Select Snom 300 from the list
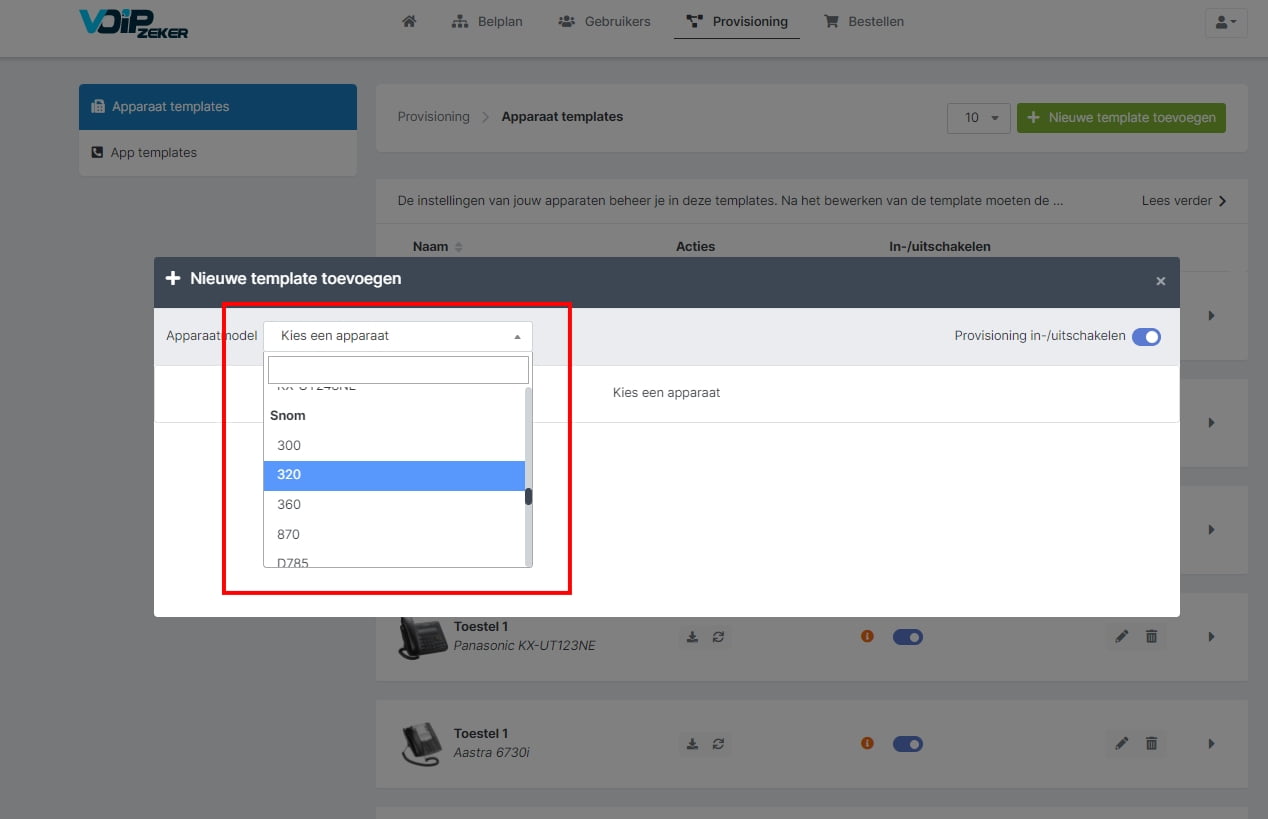The width and height of the screenshot is (1268, 819). pyautogui.click(x=394, y=446)
